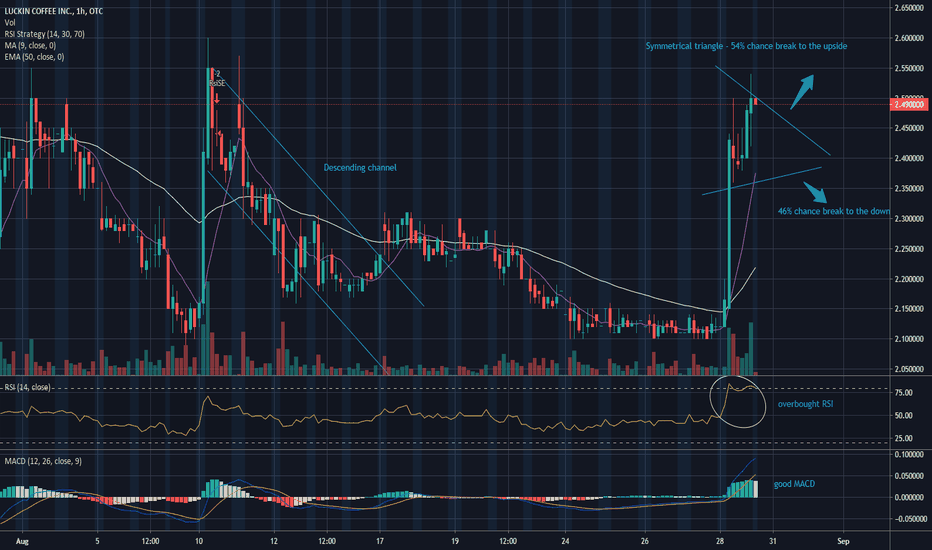The height and width of the screenshot is (550, 932).
Task: Click the 75.00 RSI axis label
Action: (903, 393)
